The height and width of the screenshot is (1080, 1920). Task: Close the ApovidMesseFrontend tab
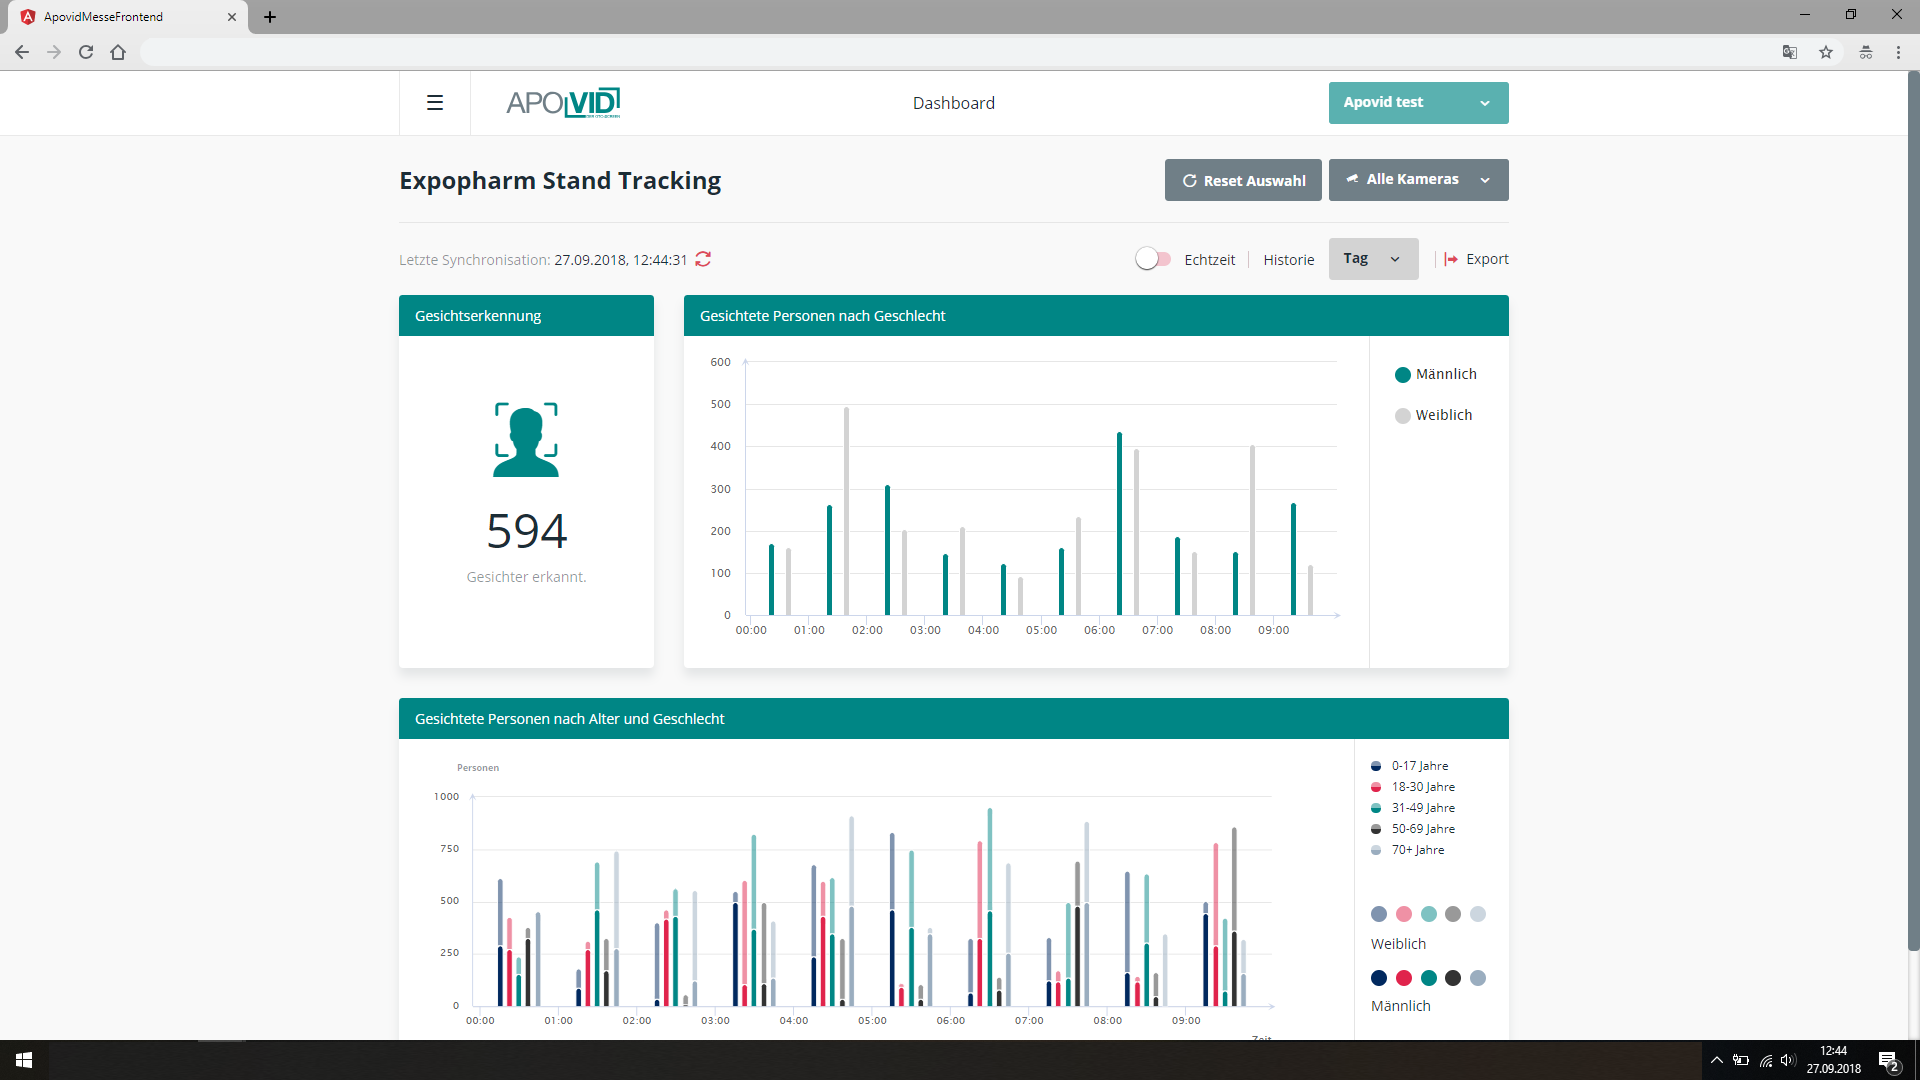click(x=232, y=17)
